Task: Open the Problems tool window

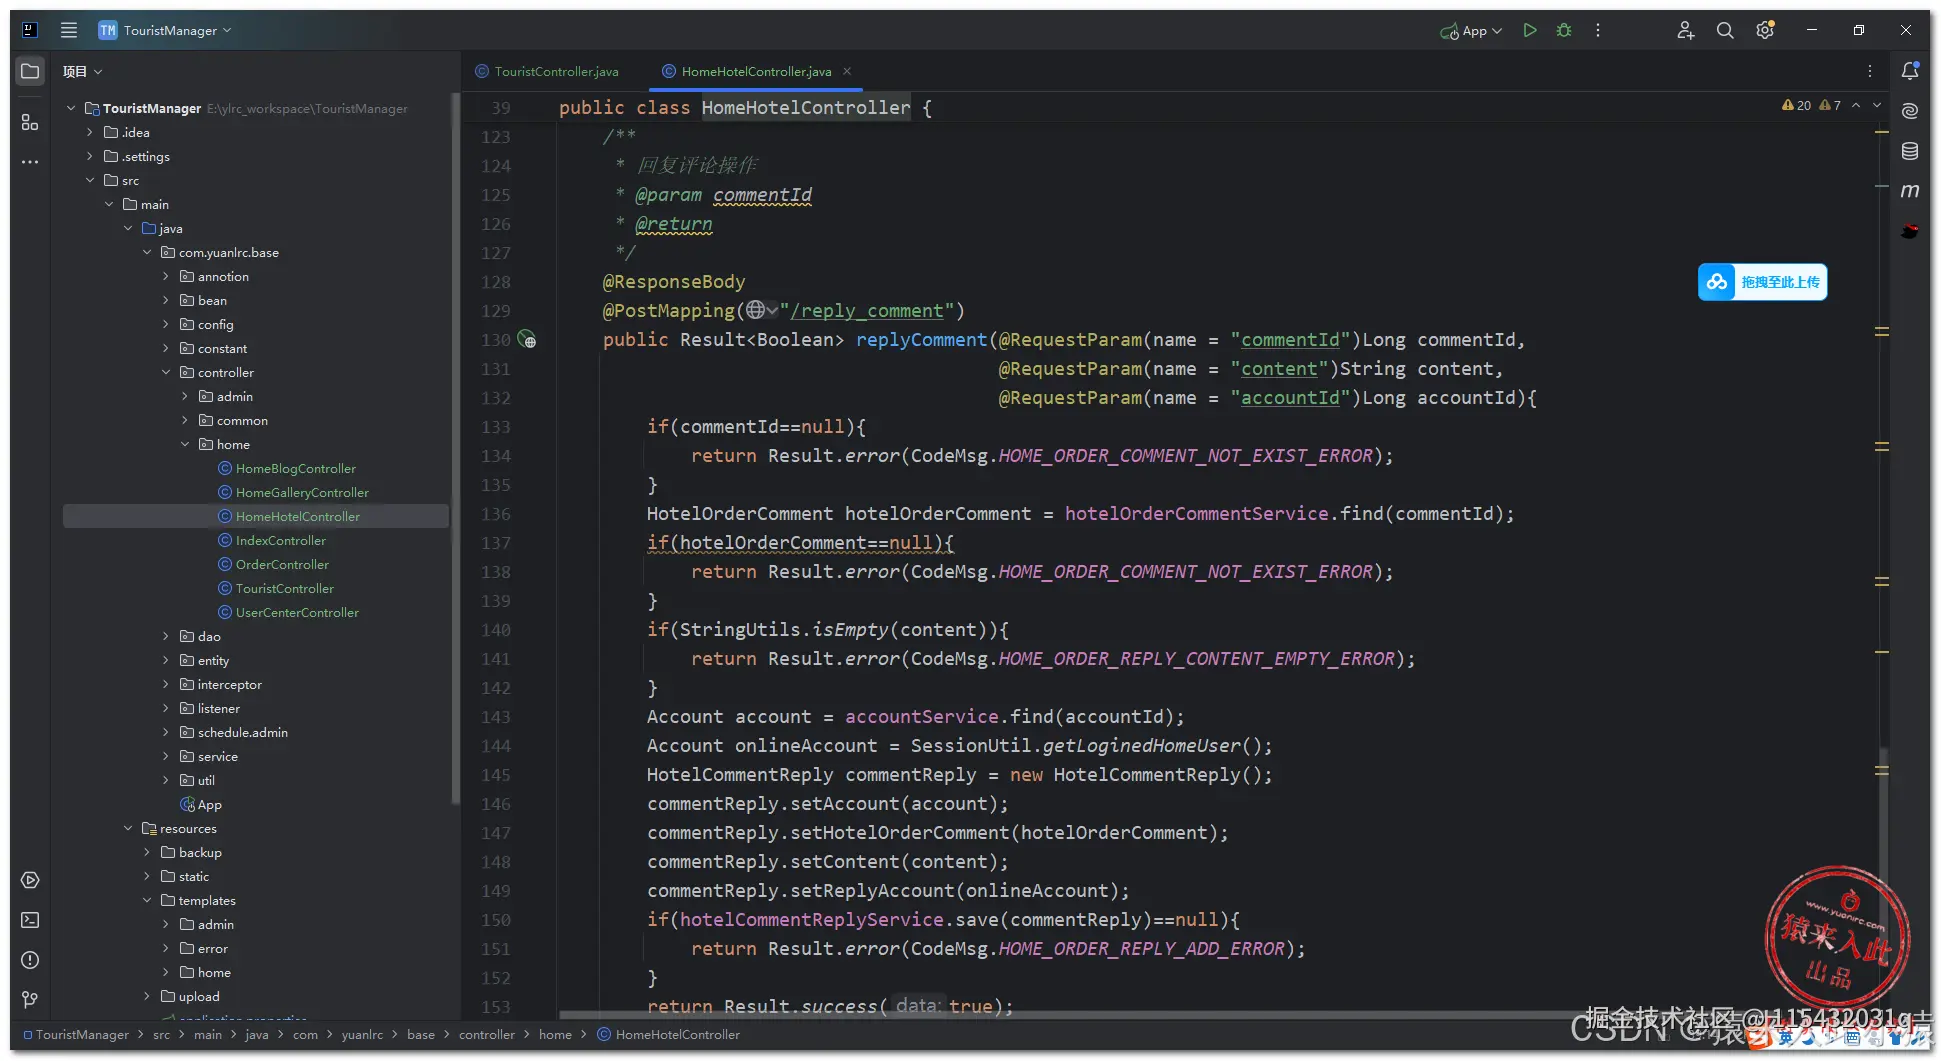Action: (30, 960)
